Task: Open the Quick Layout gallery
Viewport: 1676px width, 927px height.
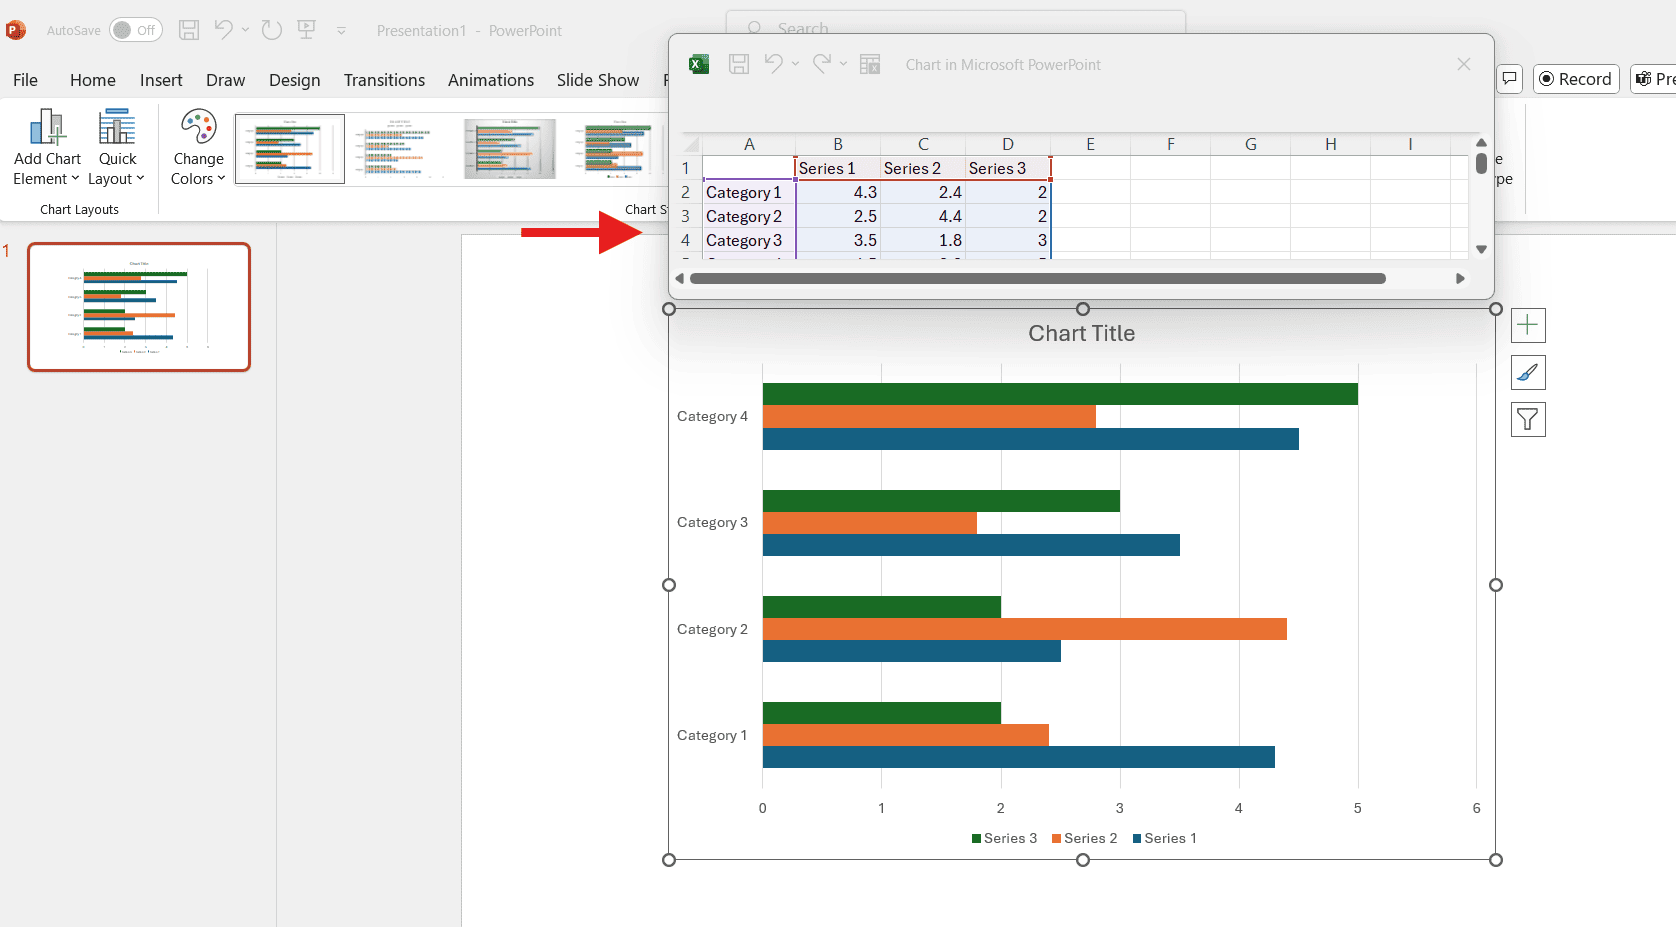Action: 117,148
